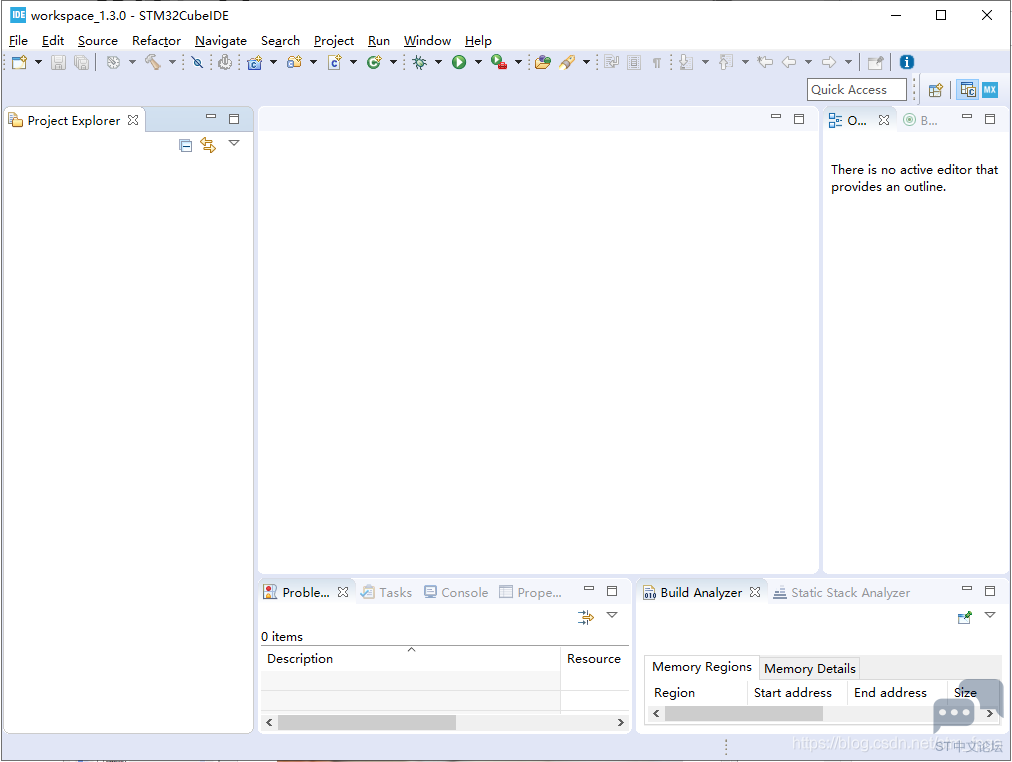Click the Save disk icon
The width and height of the screenshot is (1012, 762).
click(59, 62)
